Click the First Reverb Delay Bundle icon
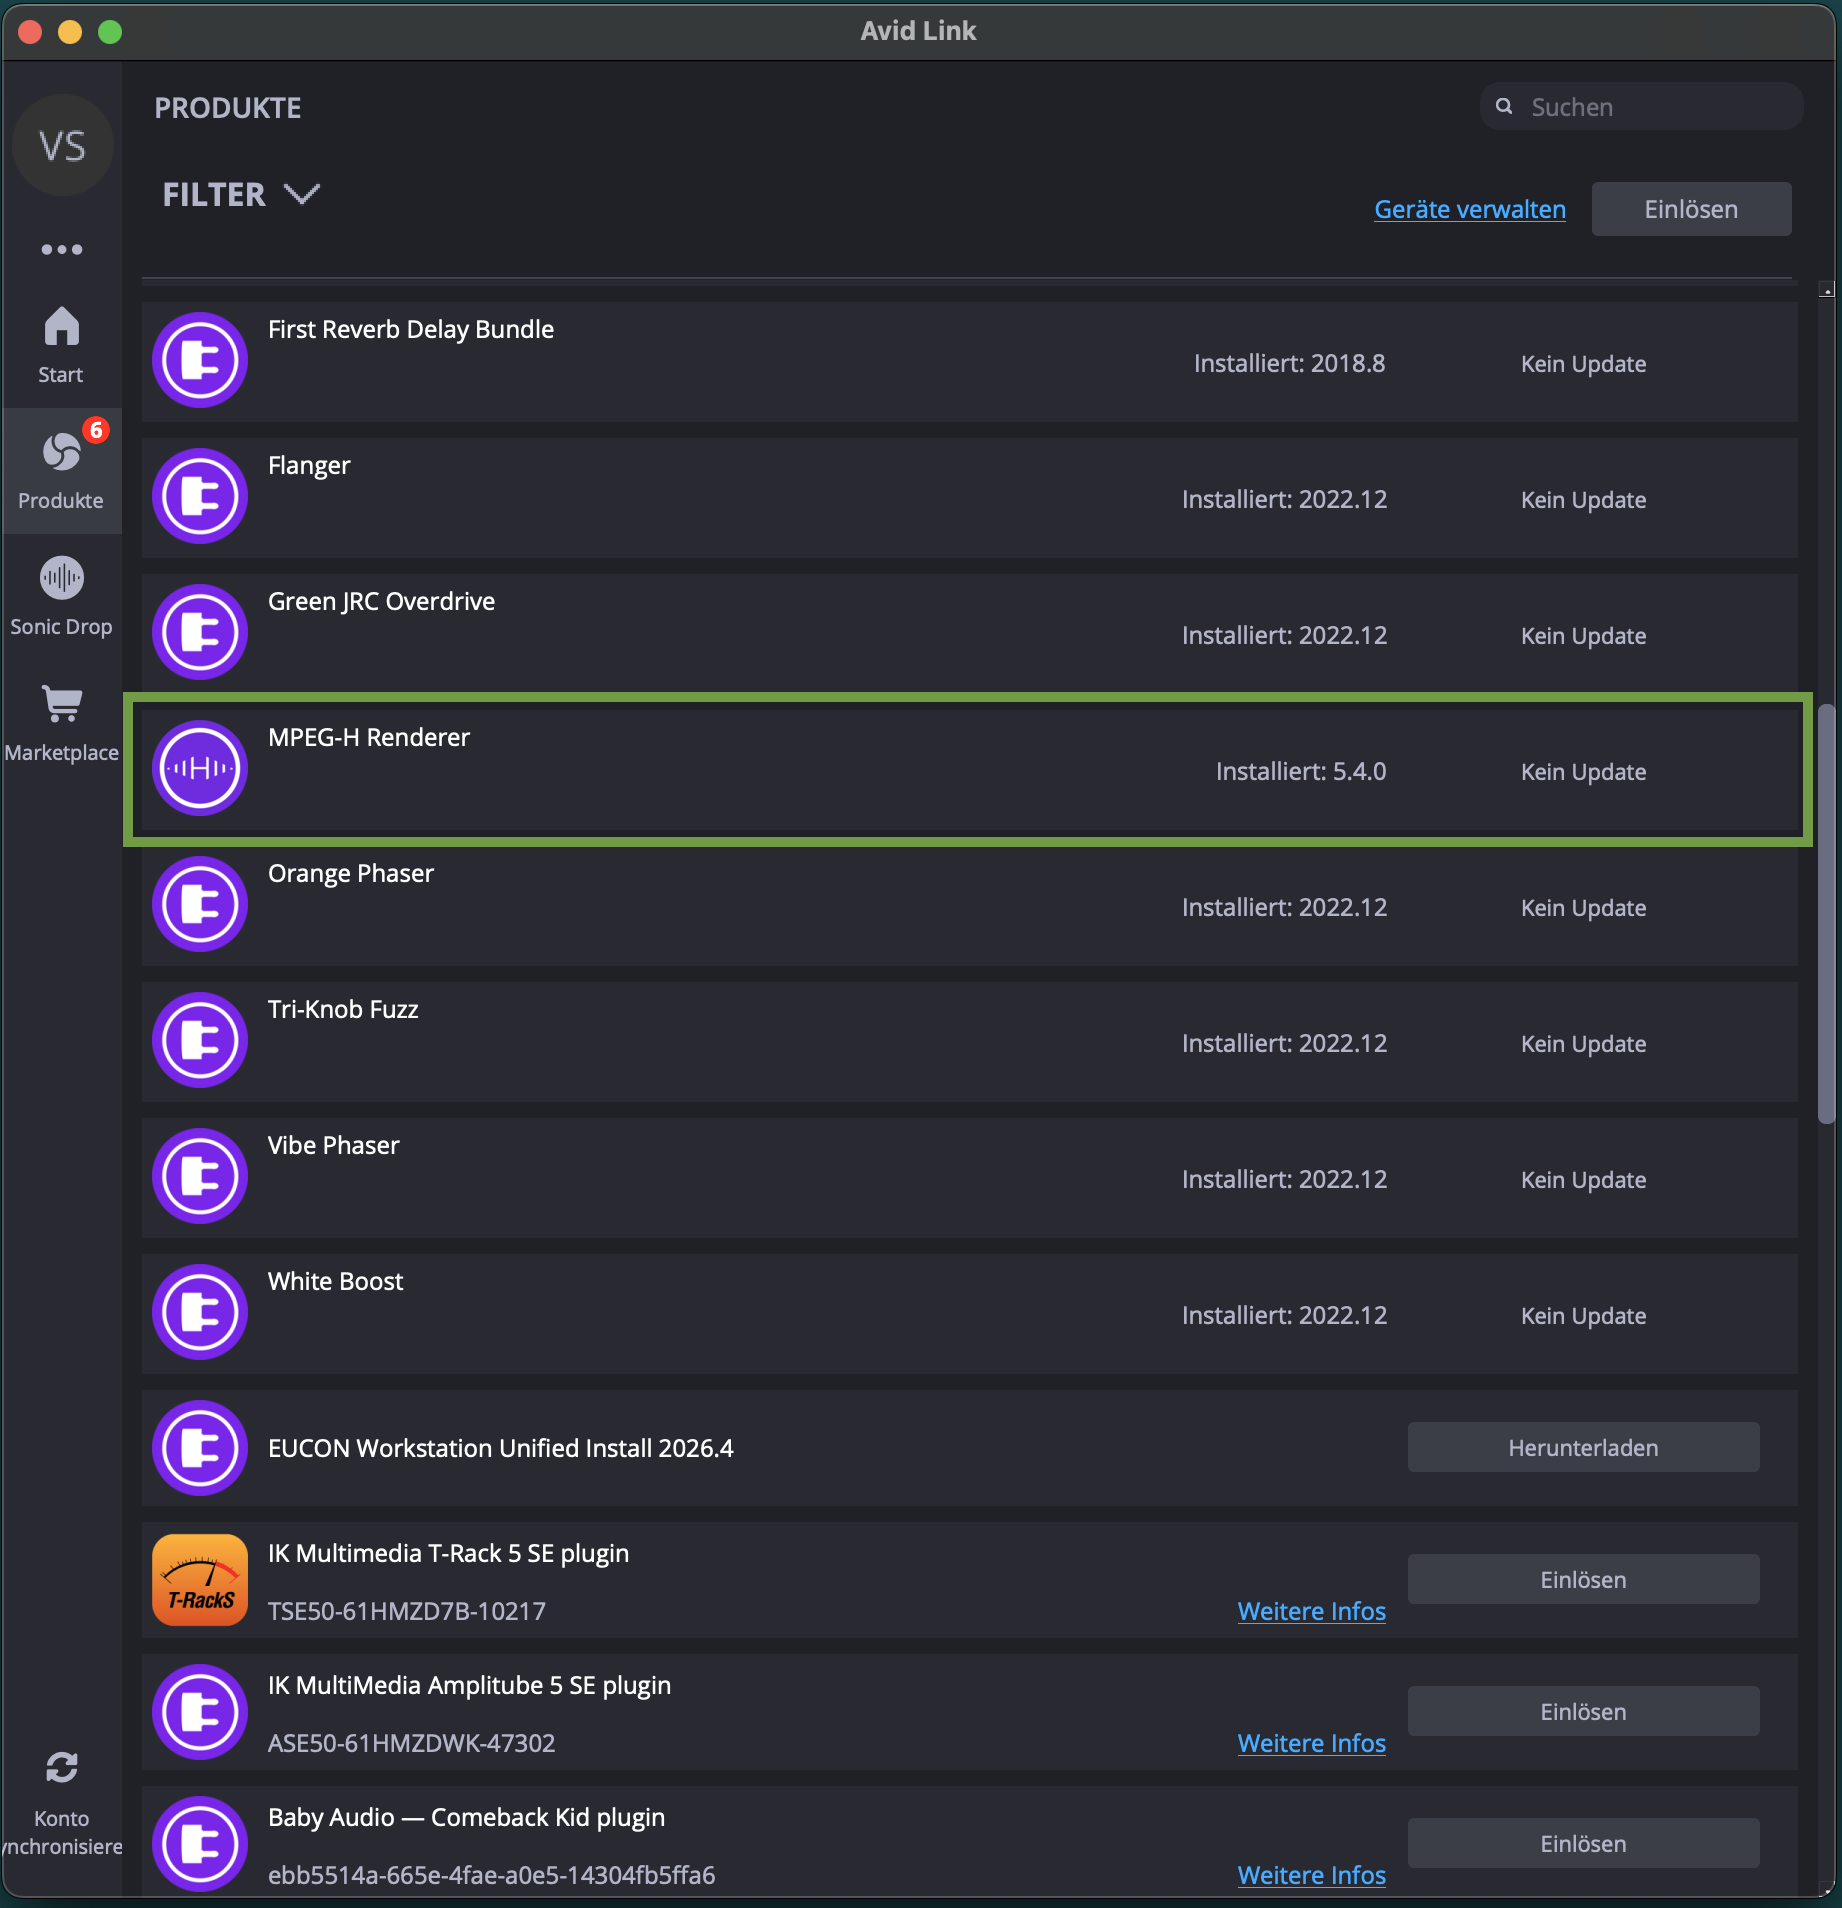The width and height of the screenshot is (1842, 1908). 200,360
